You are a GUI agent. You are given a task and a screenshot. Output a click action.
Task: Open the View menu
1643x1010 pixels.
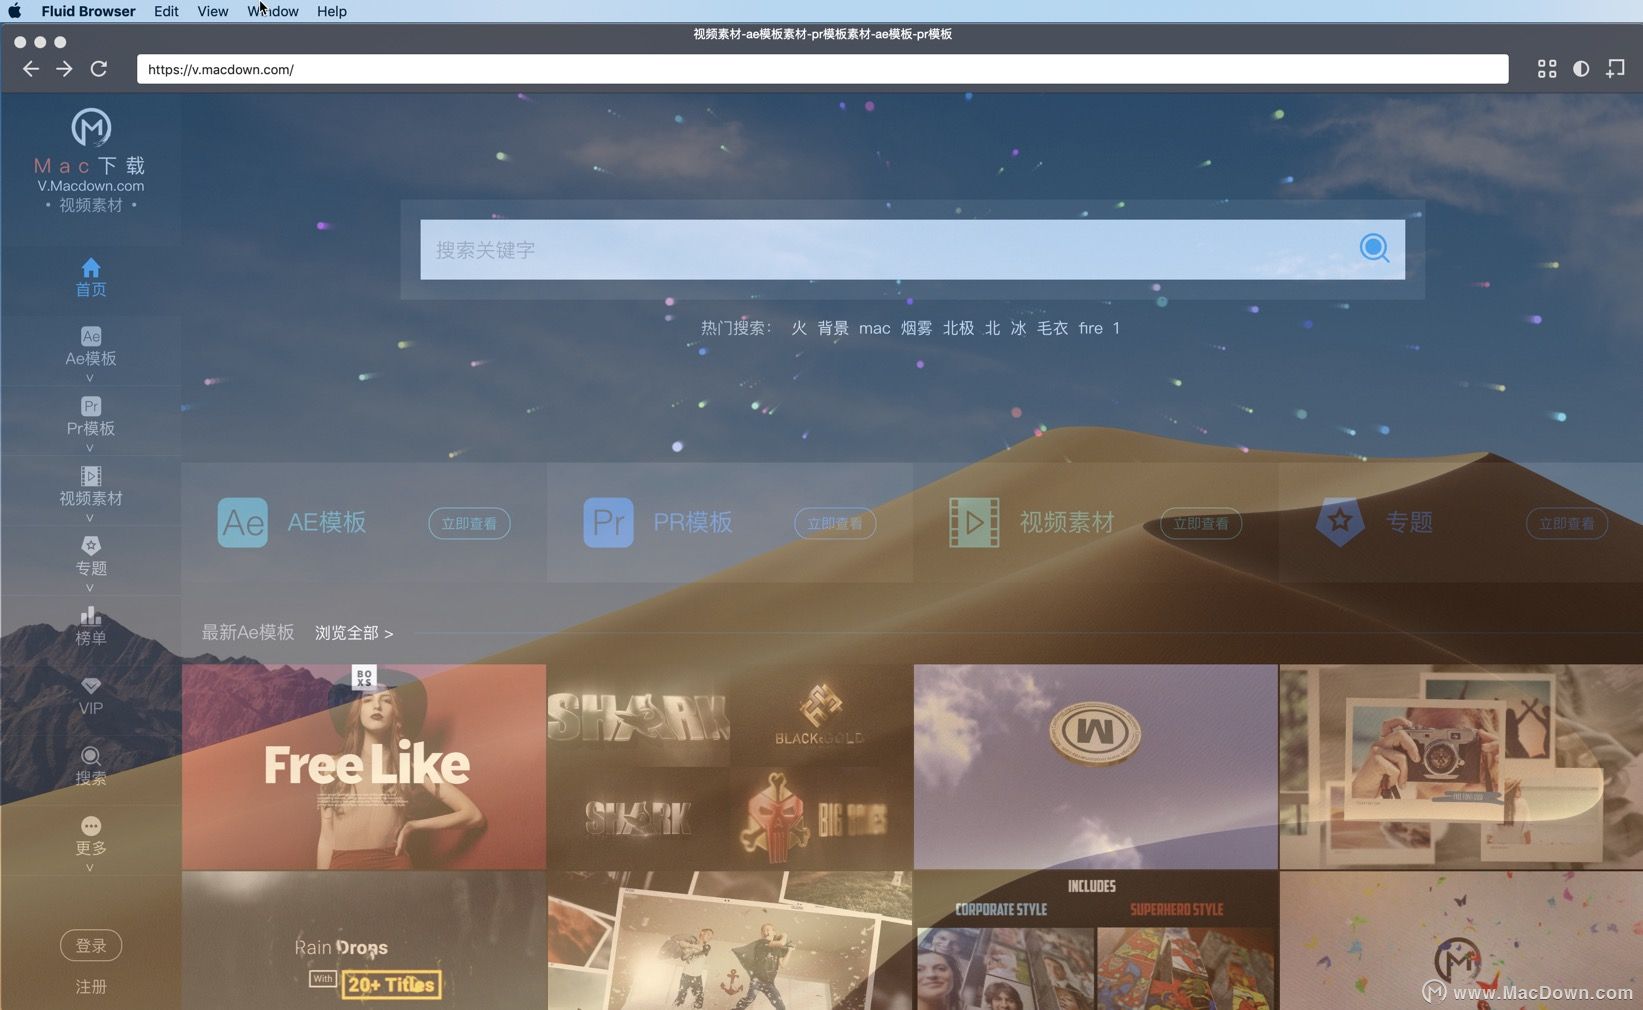click(x=212, y=11)
